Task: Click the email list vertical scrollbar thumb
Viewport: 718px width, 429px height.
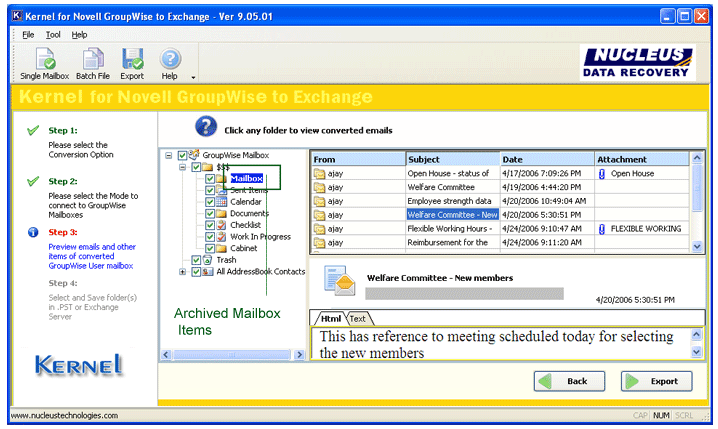Action: pyautogui.click(x=697, y=188)
